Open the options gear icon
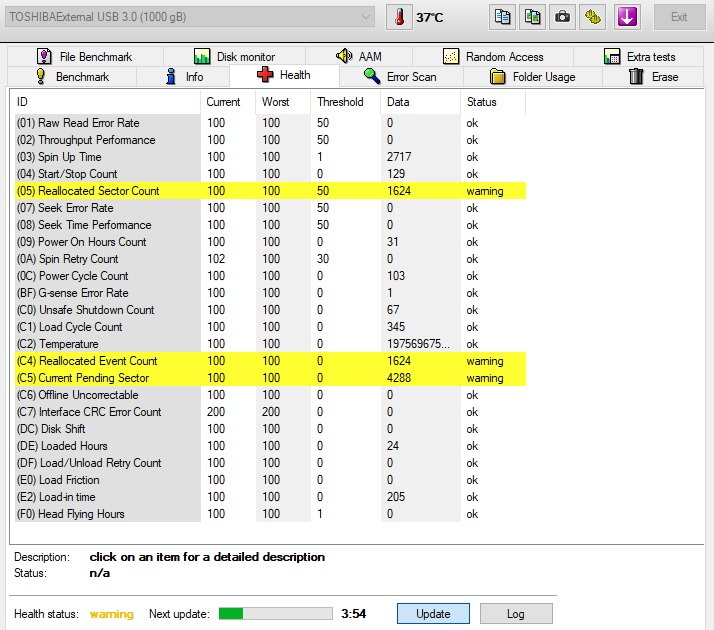Image resolution: width=714 pixels, height=630 pixels. 592,17
